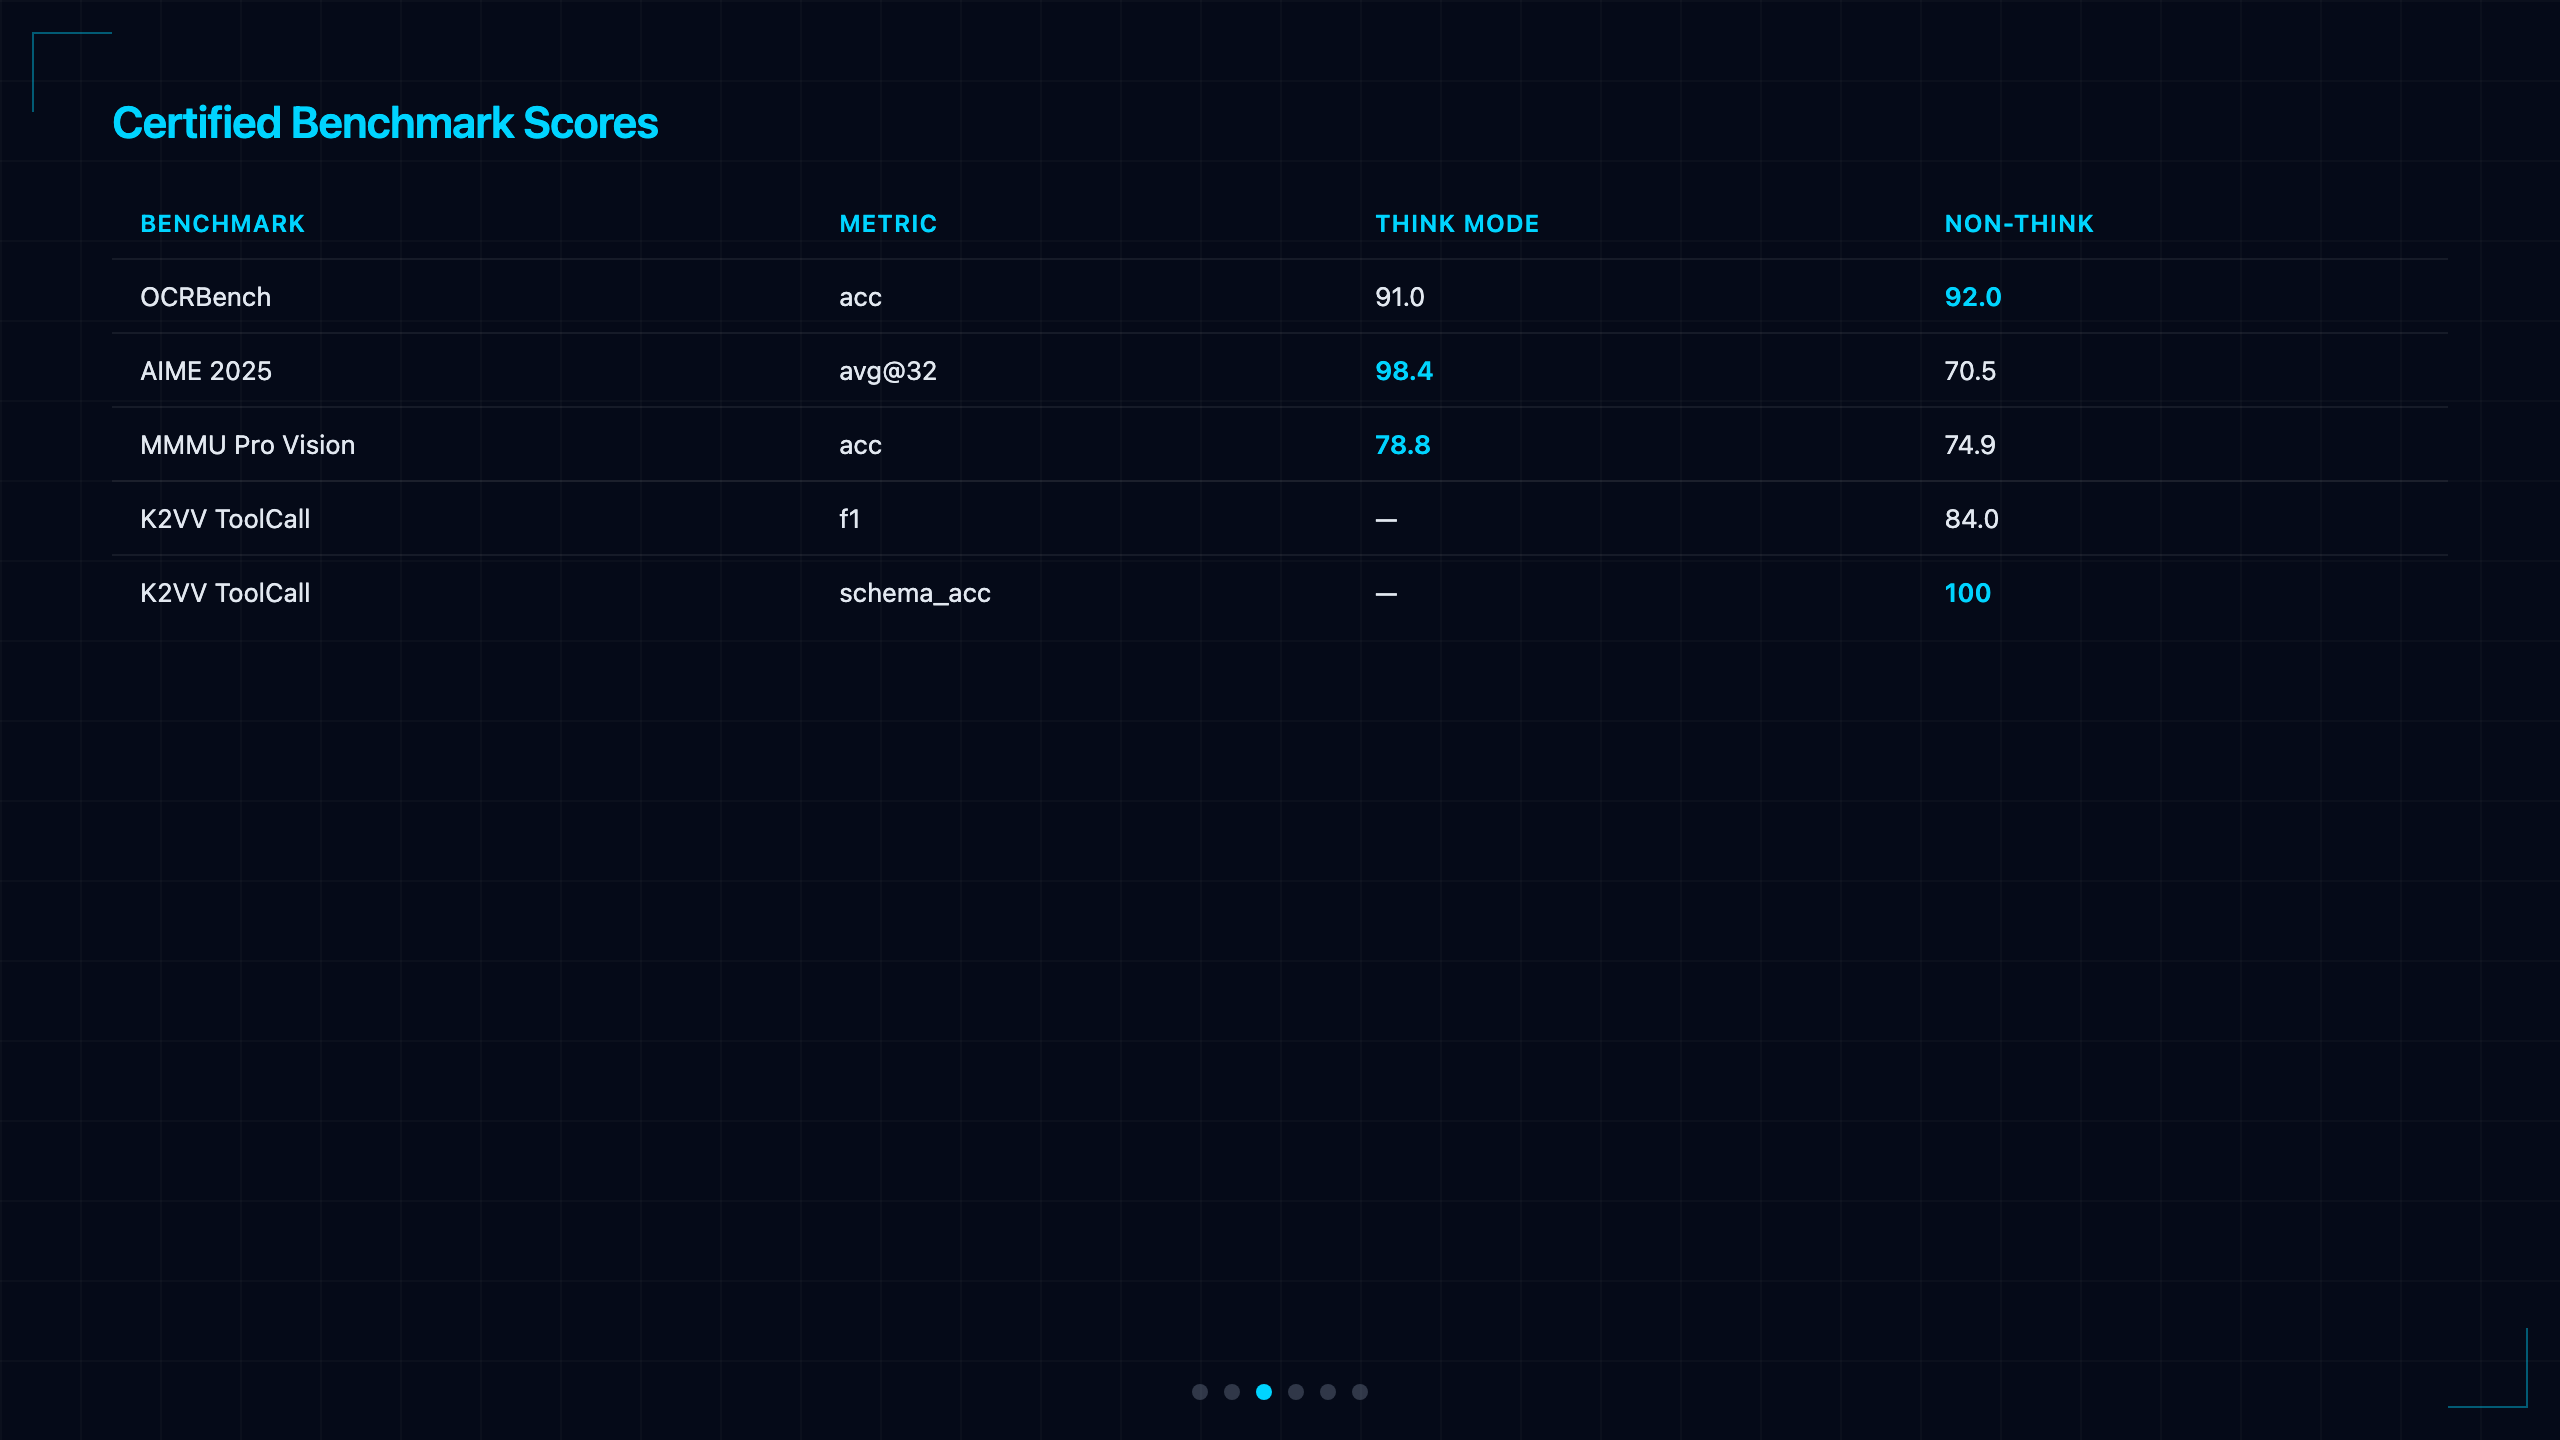Click the 91.0 think mode score
This screenshot has height=1440, width=2560.
(x=1399, y=297)
